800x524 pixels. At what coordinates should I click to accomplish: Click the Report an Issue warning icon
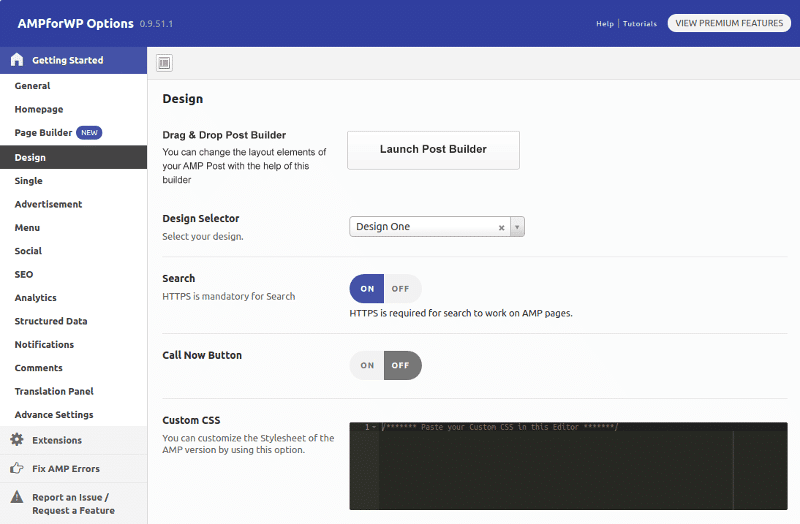(17, 496)
